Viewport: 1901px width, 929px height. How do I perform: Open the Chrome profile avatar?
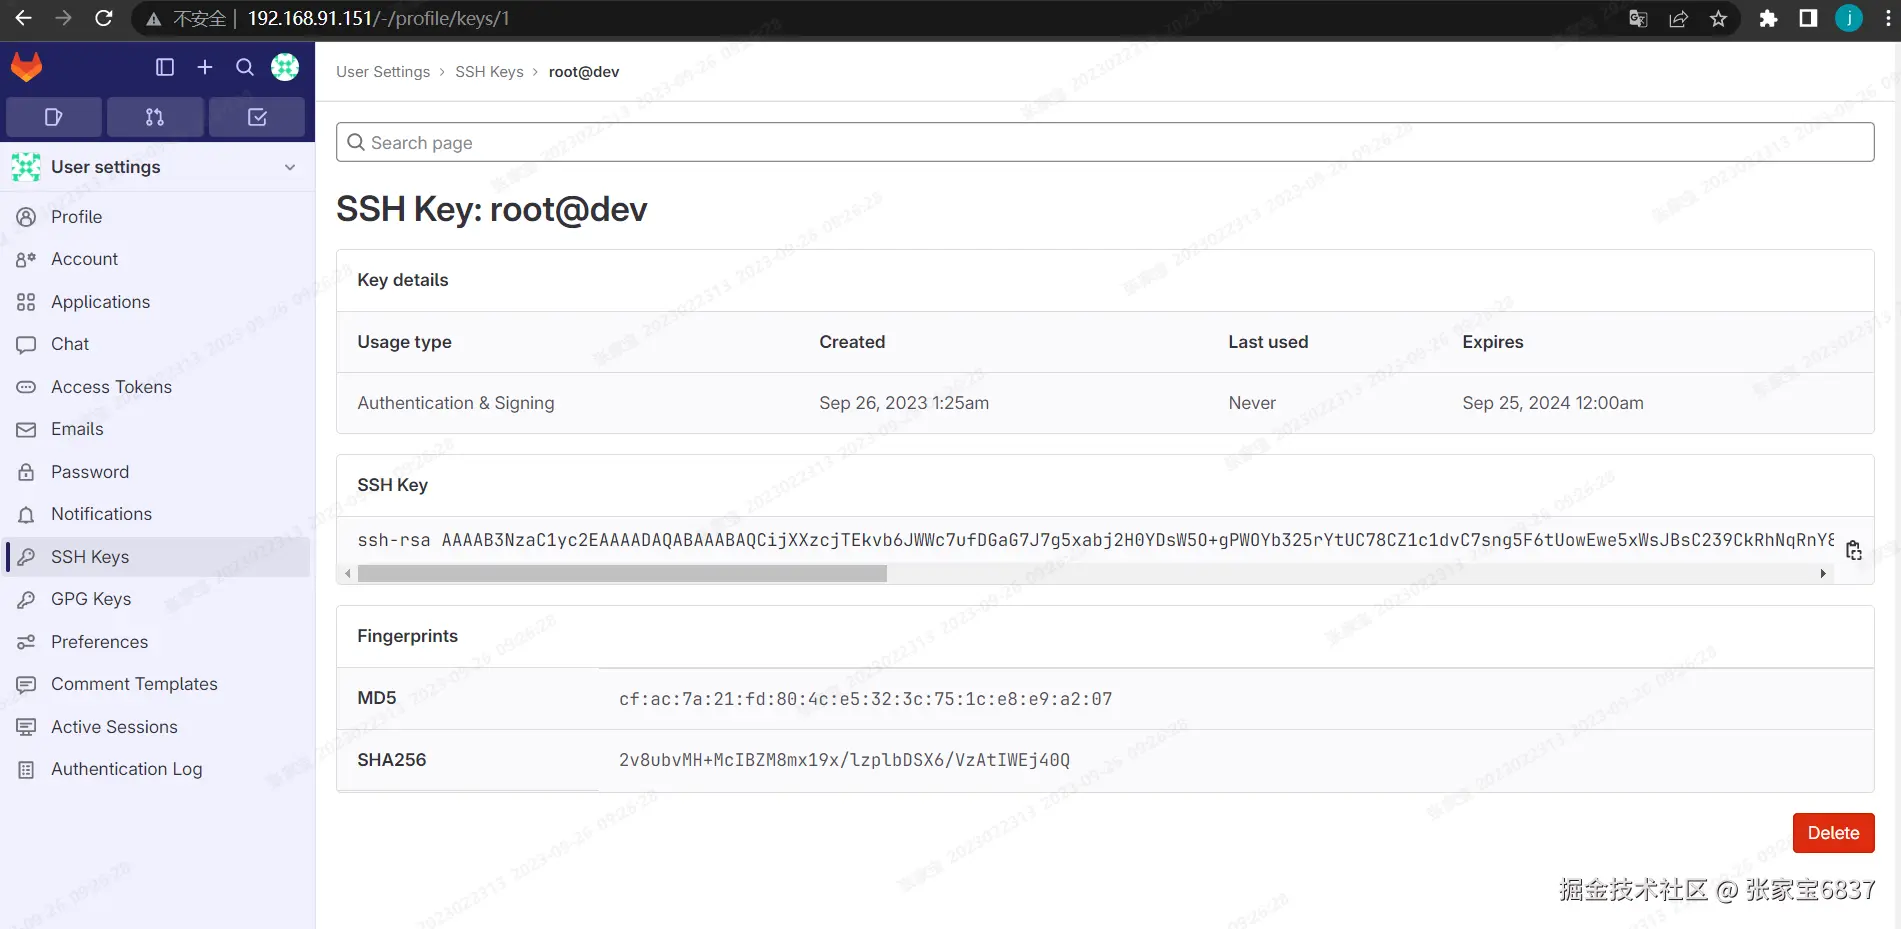coord(1849,18)
